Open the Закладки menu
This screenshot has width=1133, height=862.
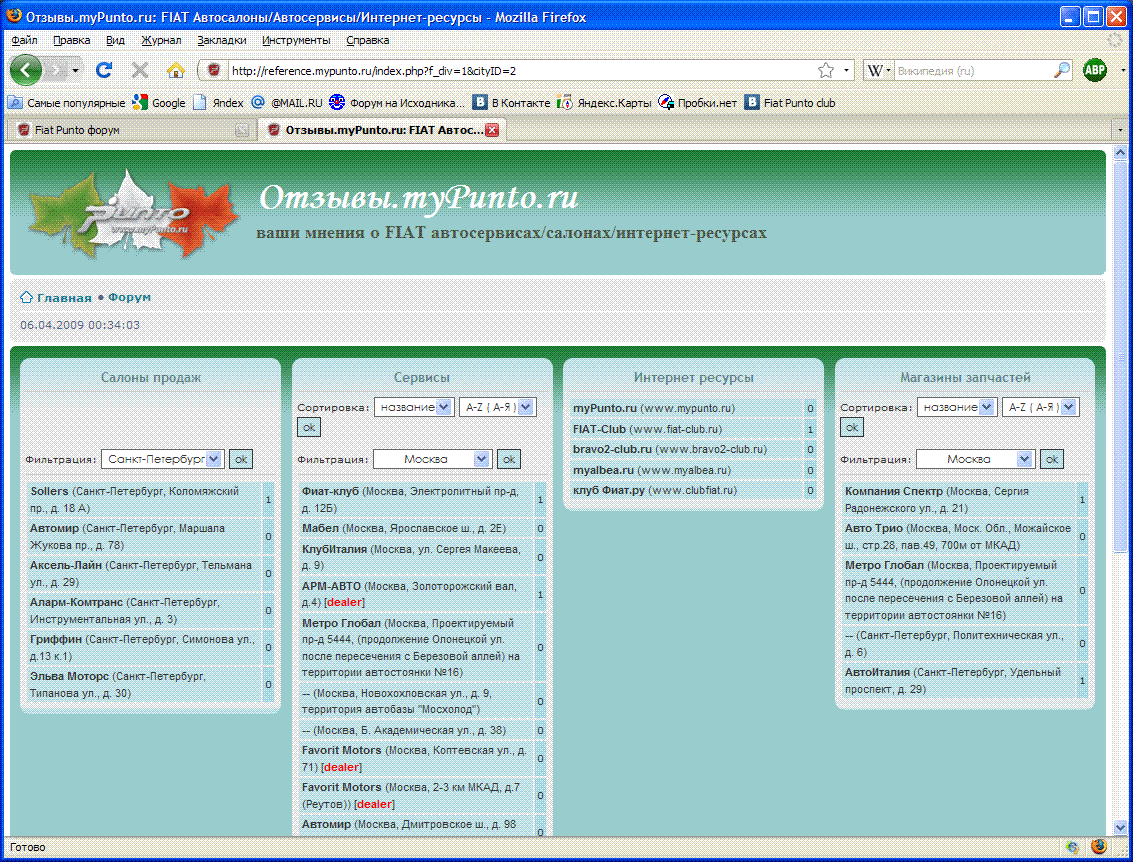tap(221, 40)
